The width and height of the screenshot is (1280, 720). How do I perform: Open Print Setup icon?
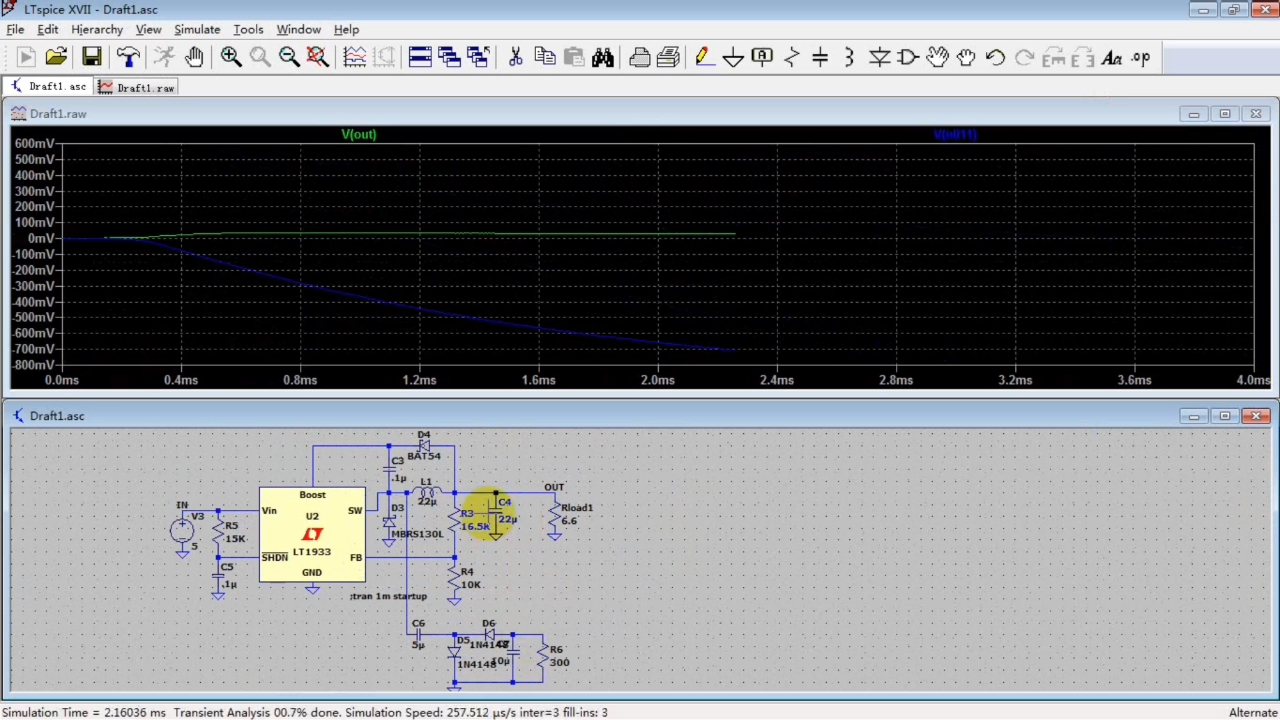(669, 57)
